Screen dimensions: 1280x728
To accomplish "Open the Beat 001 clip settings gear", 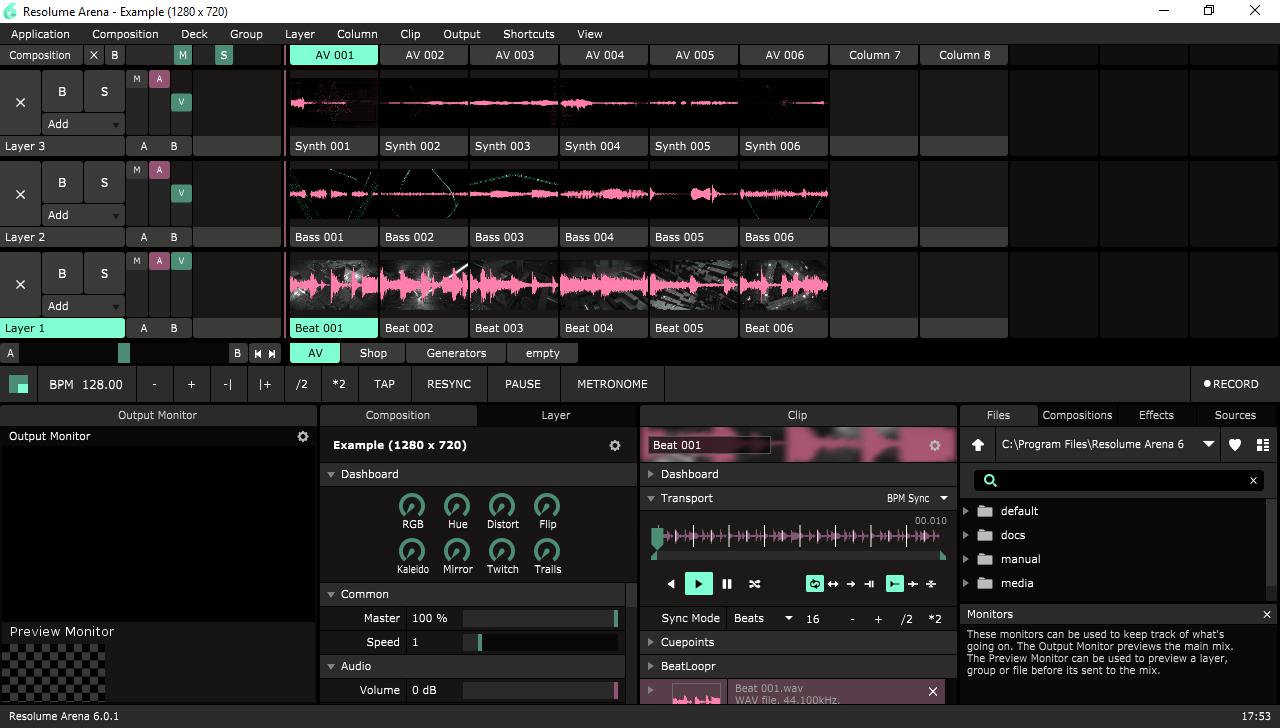I will coord(935,446).
